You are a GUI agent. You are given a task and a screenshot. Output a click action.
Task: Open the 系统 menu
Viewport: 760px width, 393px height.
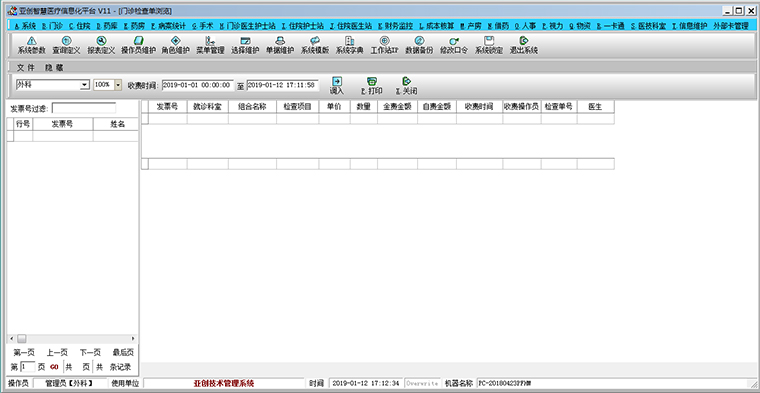pyautogui.click(x=26, y=26)
